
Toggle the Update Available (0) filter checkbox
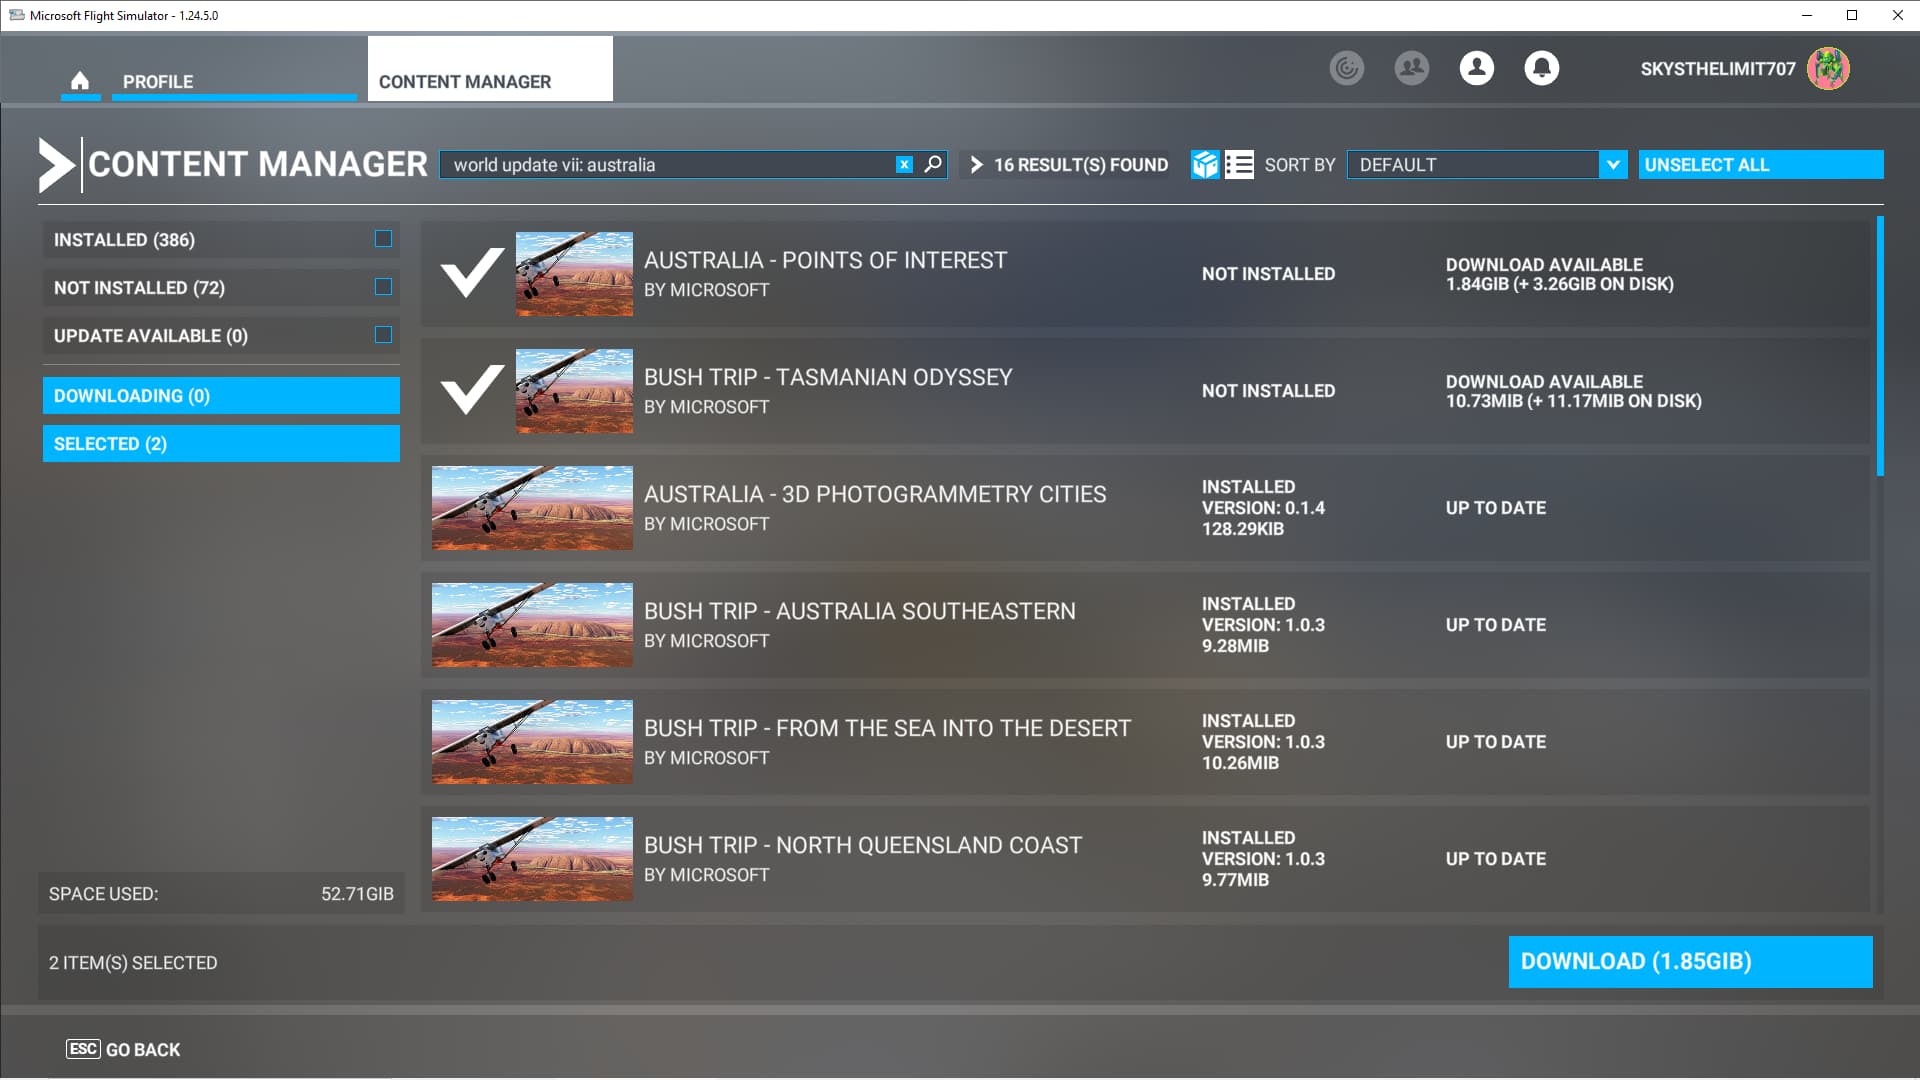point(383,335)
